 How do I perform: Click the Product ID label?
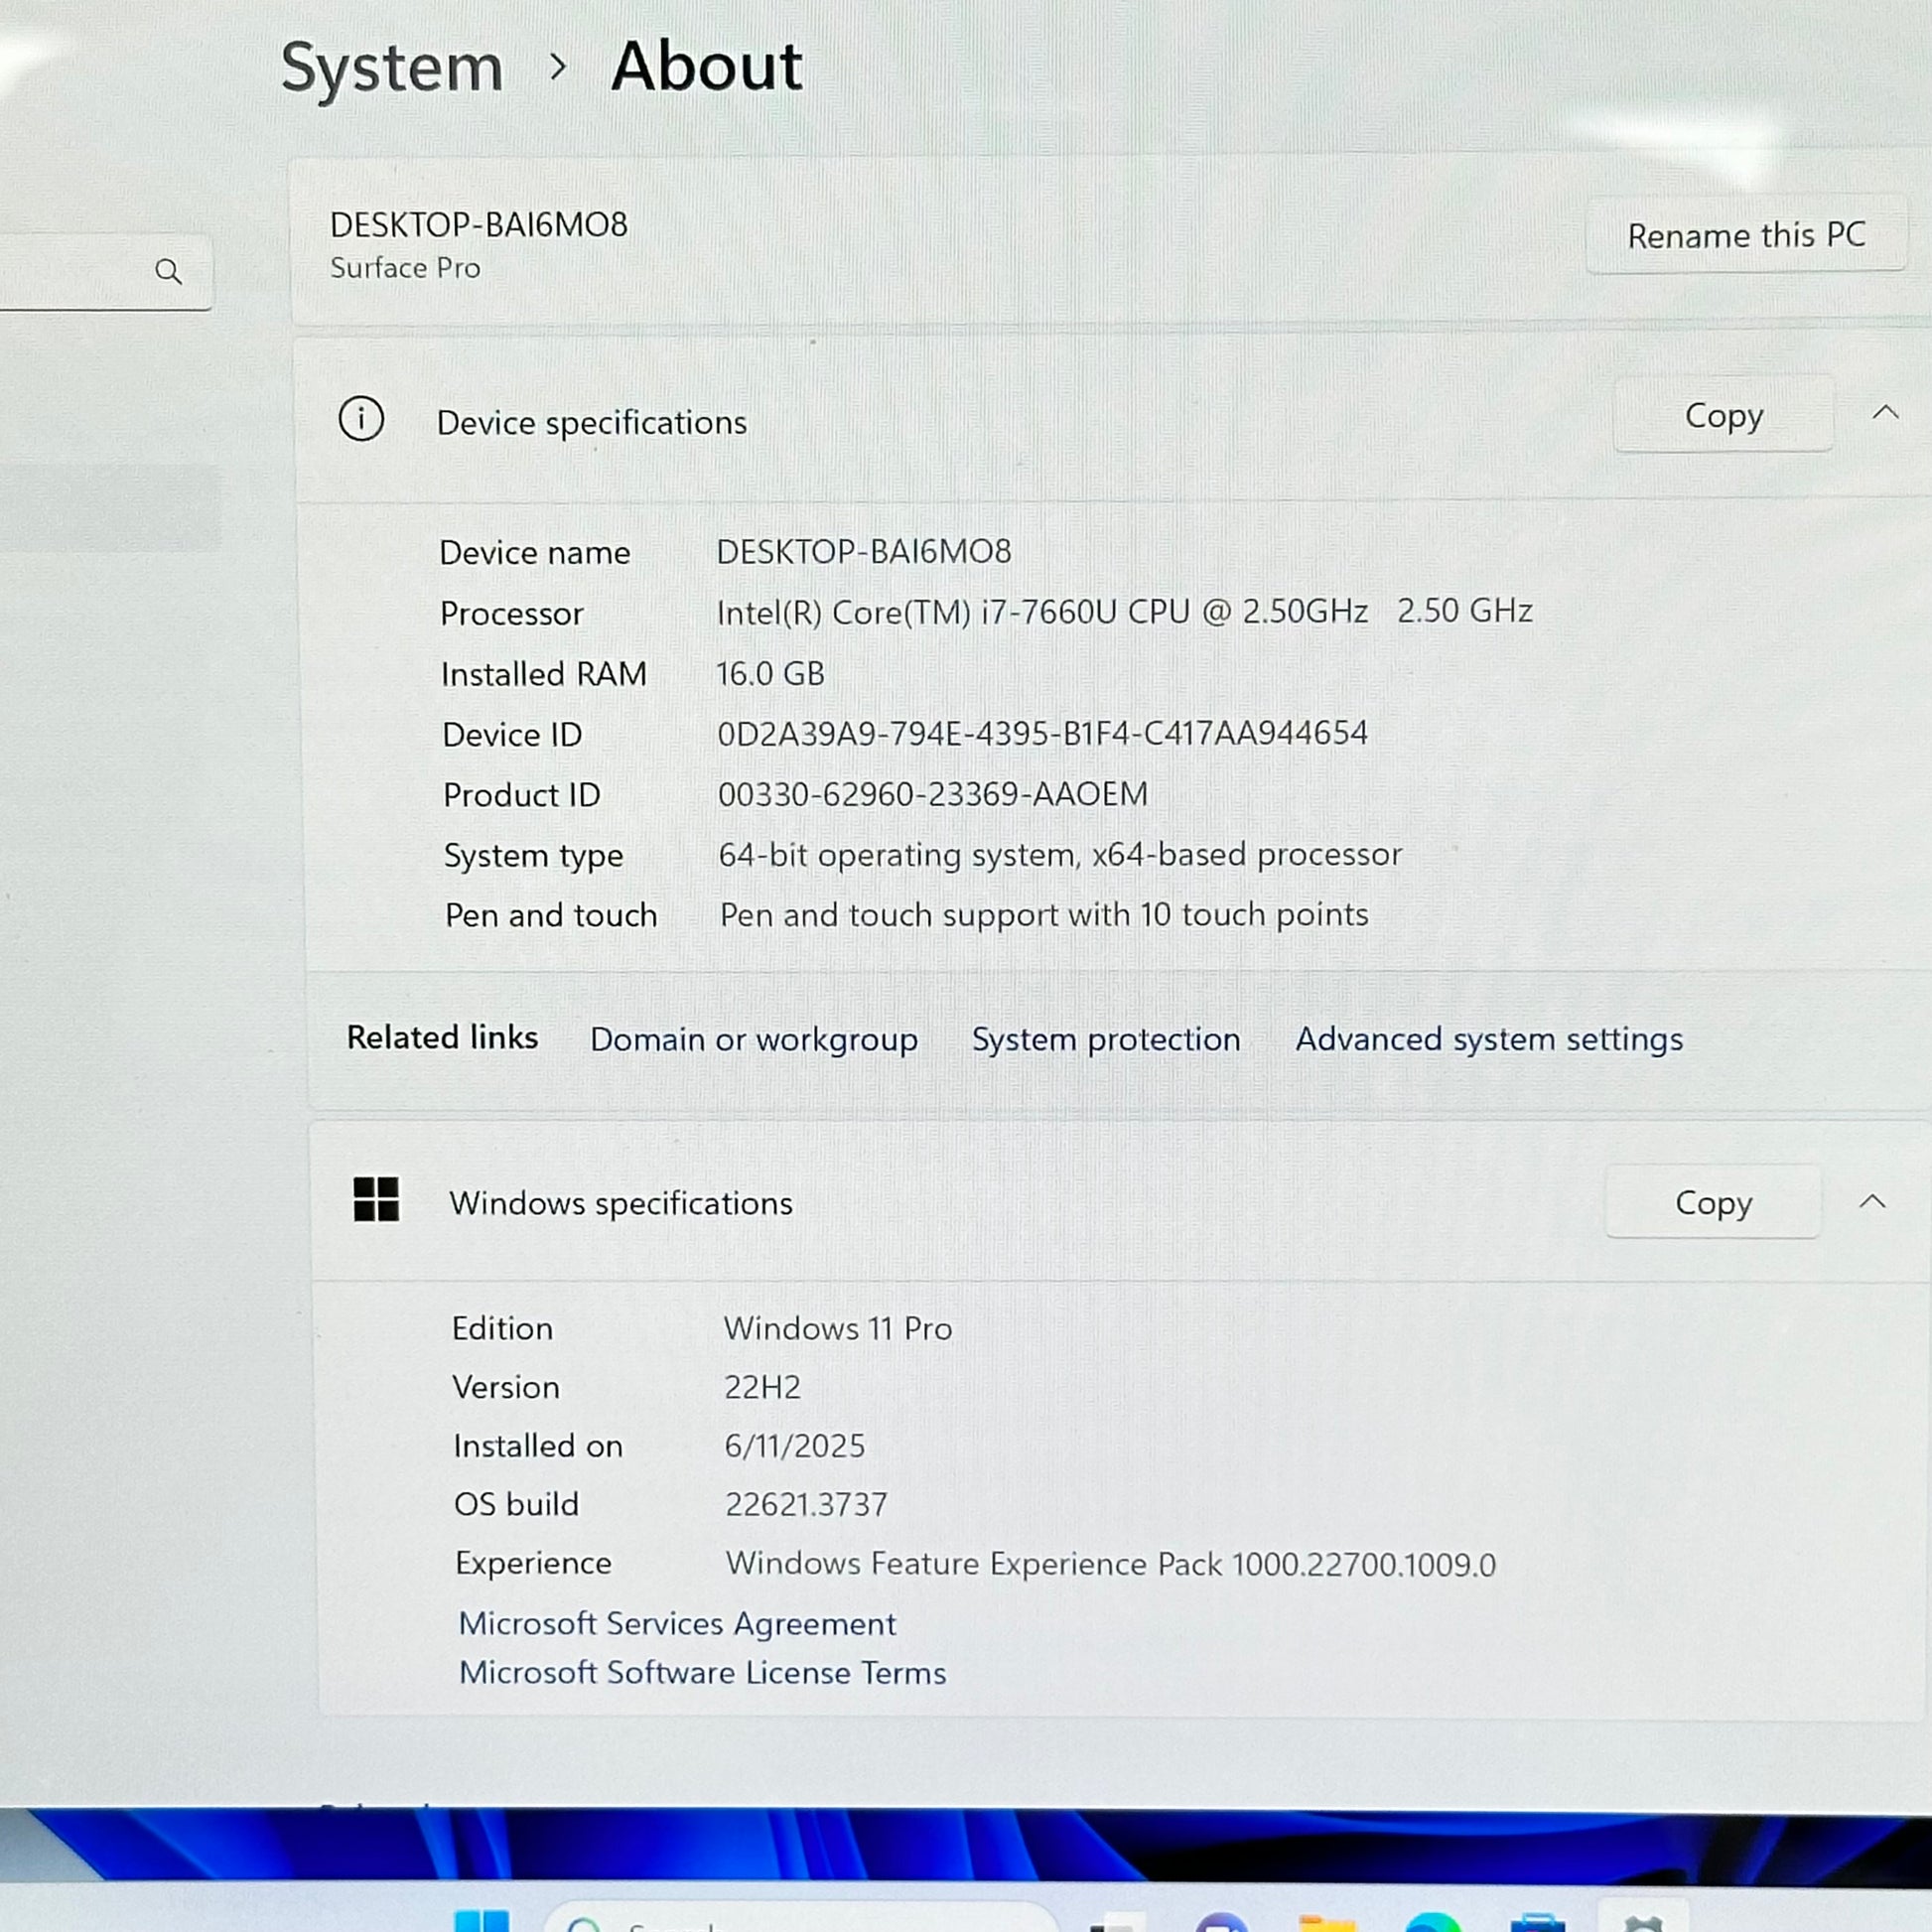pos(522,795)
